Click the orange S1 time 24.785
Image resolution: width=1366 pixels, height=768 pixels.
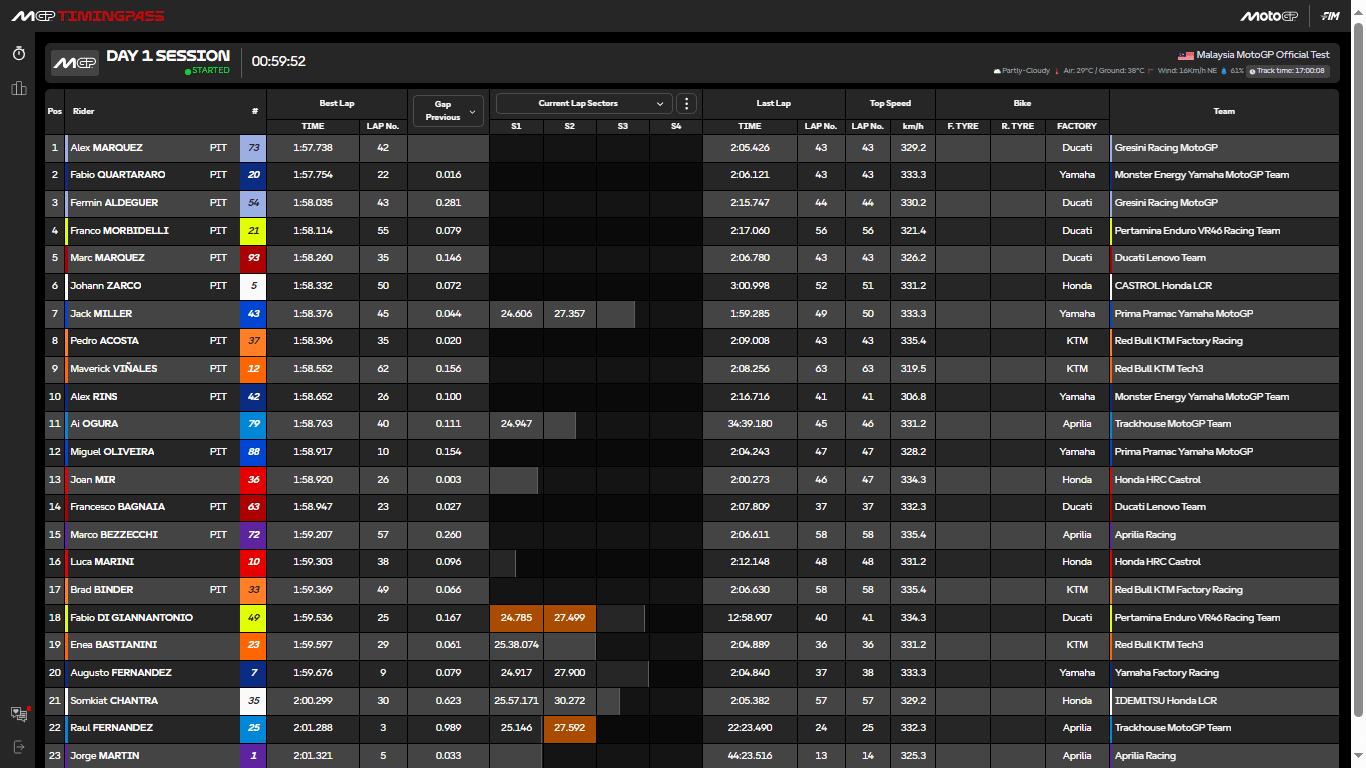click(516, 618)
